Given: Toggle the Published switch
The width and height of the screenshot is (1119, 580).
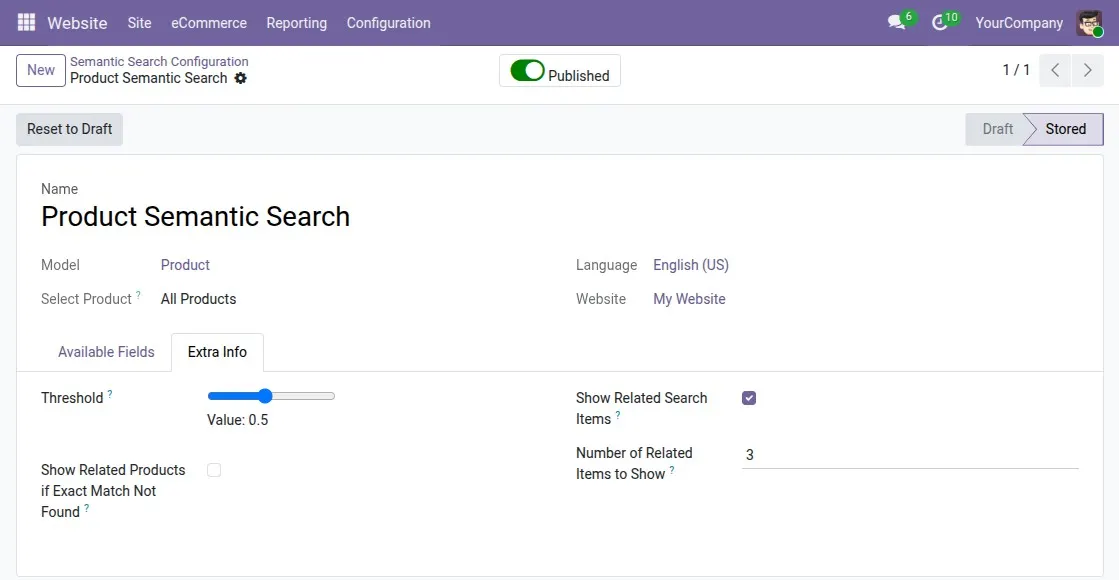Looking at the screenshot, I should 527,71.
